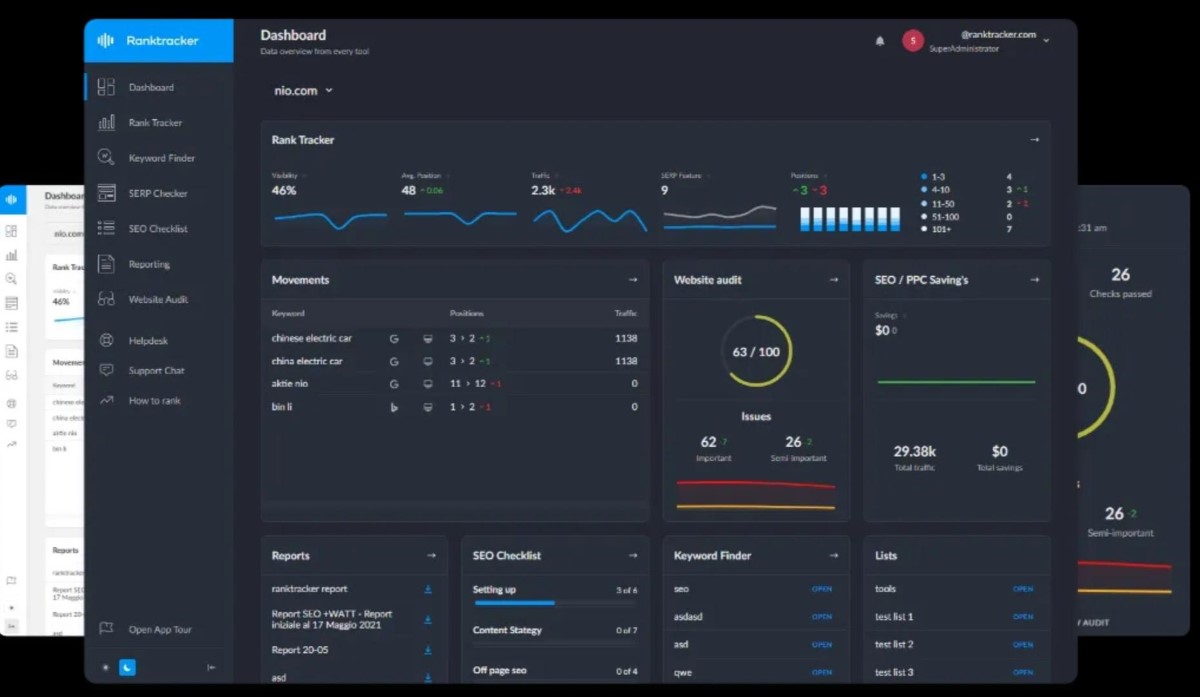
Task: Open the Website Audit sidebar icon
Action: click(106, 299)
